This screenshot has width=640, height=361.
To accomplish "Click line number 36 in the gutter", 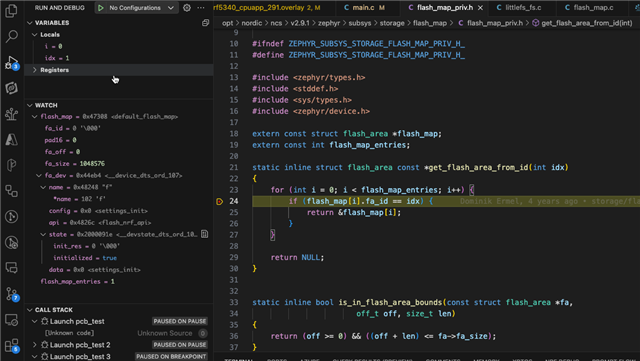I will [x=233, y=336].
